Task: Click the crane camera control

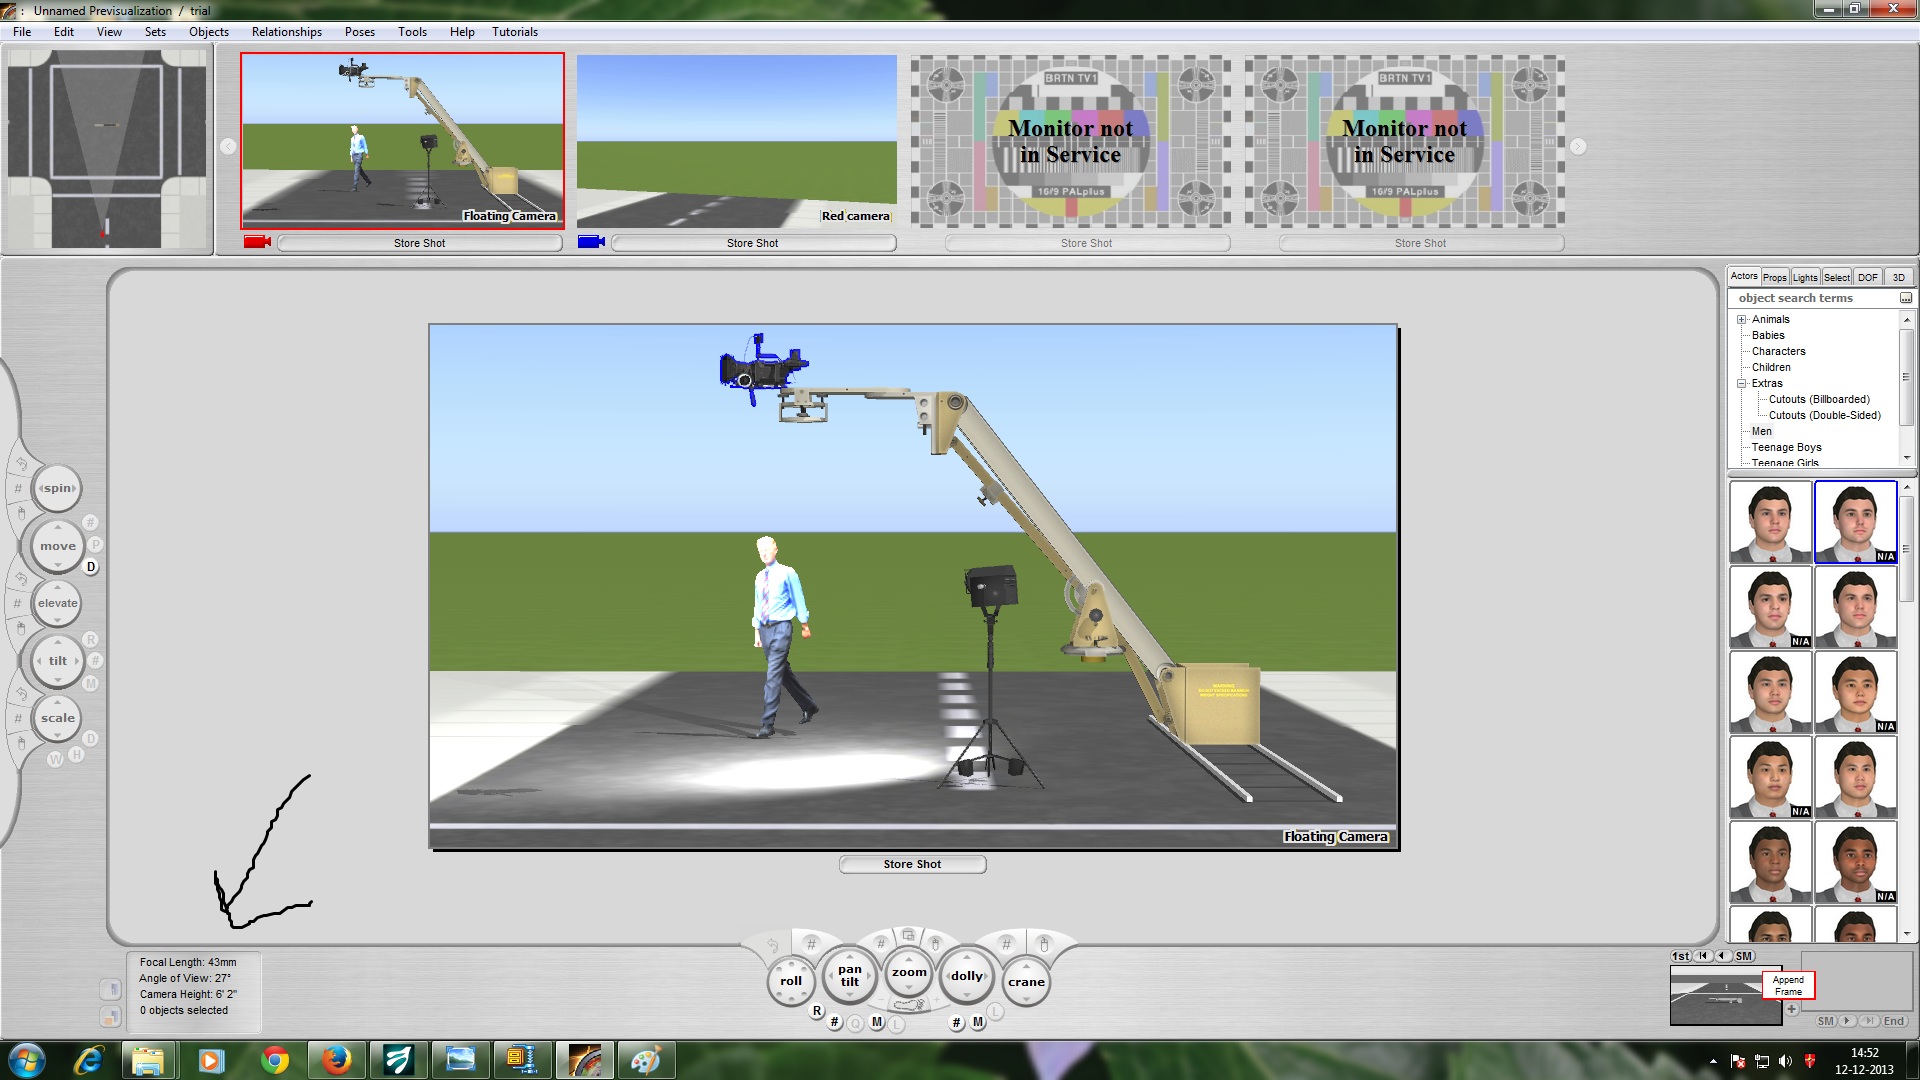Action: click(1026, 982)
